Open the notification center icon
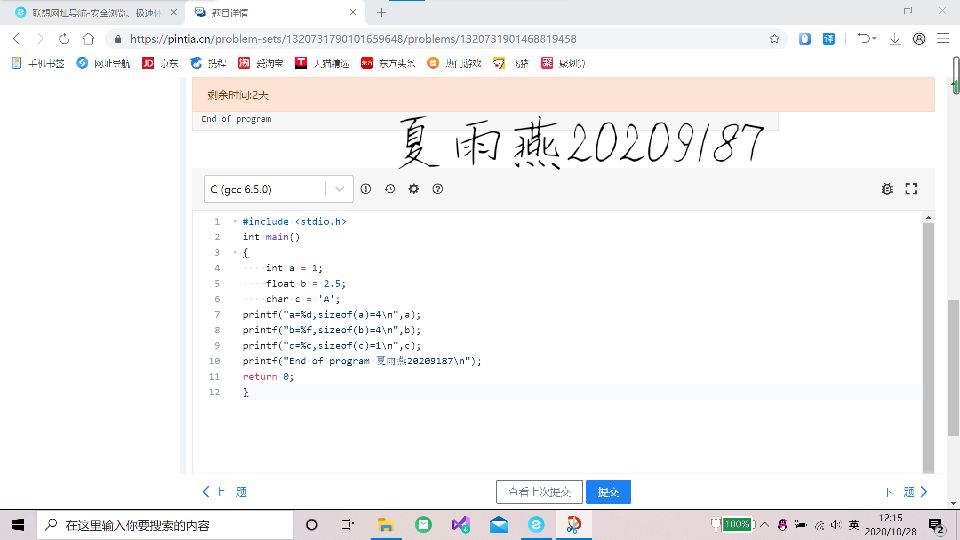 click(936, 525)
